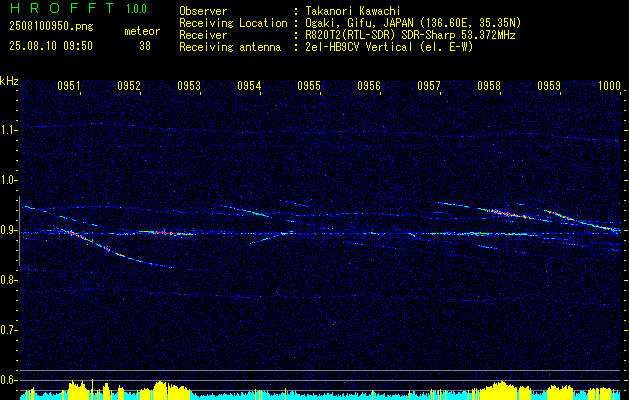Click receiver R820T2(RTL-SDR) SDR-Sharp 53.372MHz text
The image size is (629, 400).
click(x=410, y=35)
